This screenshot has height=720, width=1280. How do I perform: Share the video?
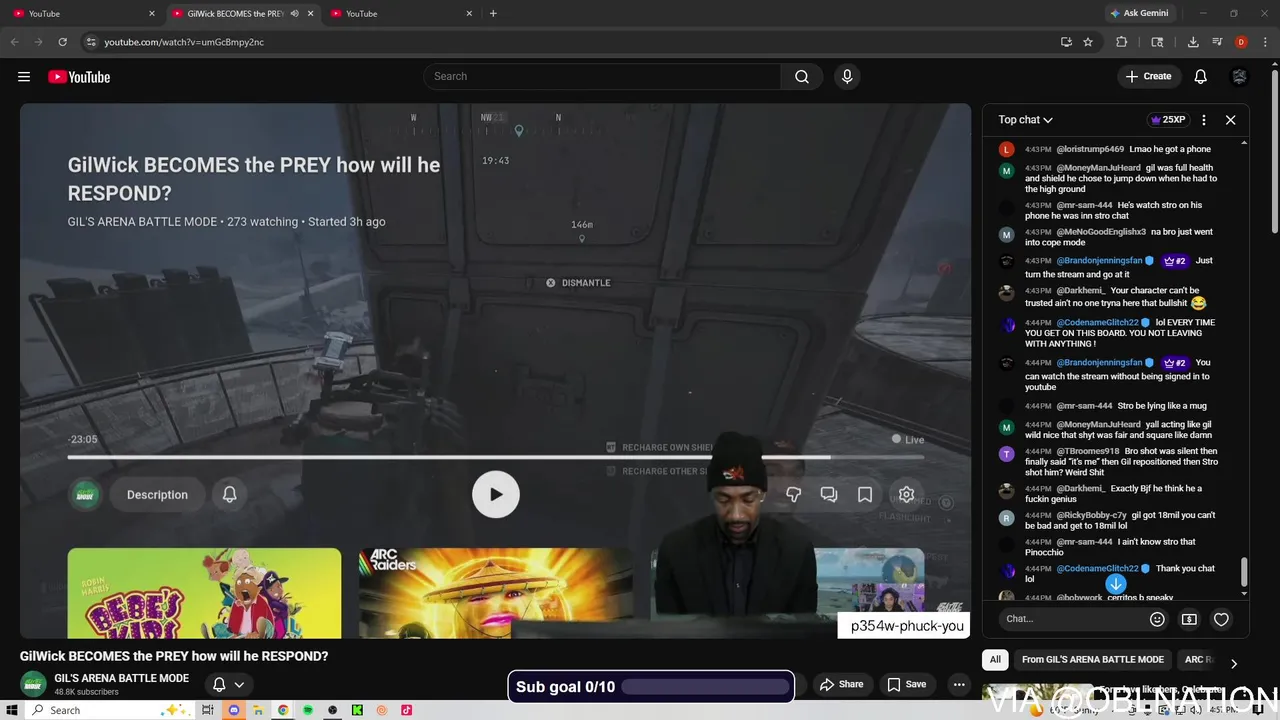point(841,684)
